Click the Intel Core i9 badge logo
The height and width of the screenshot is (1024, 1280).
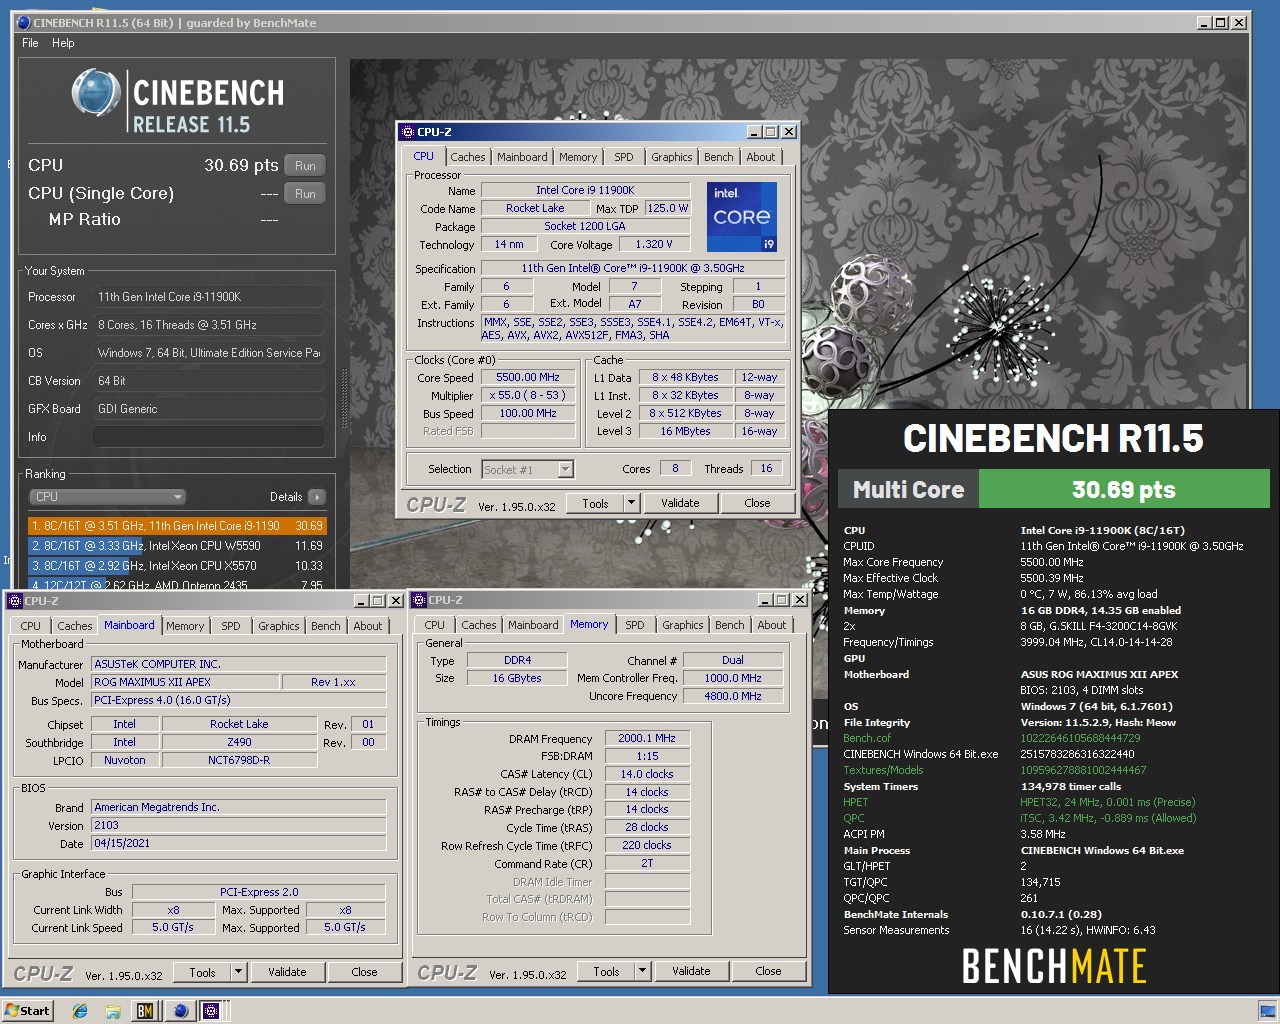pyautogui.click(x=741, y=217)
